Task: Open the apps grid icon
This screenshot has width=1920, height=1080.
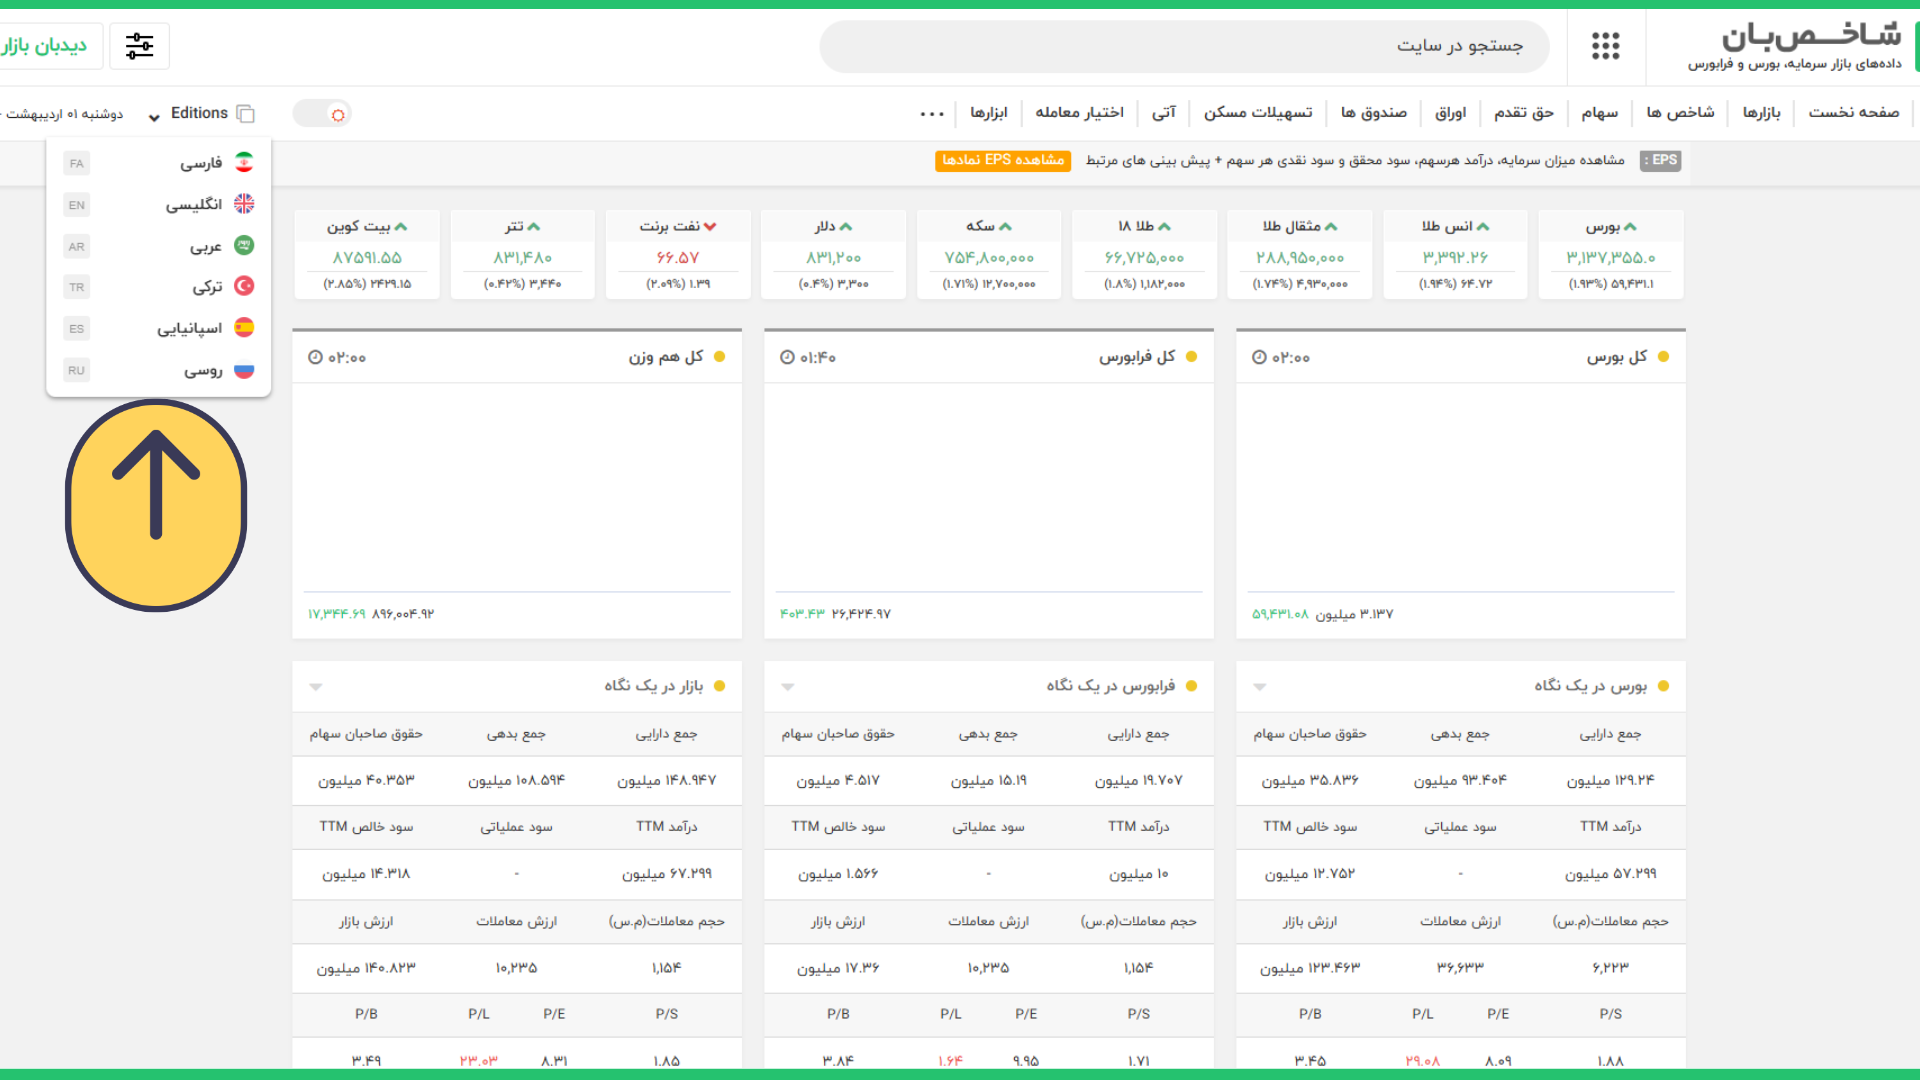Action: click(1605, 46)
